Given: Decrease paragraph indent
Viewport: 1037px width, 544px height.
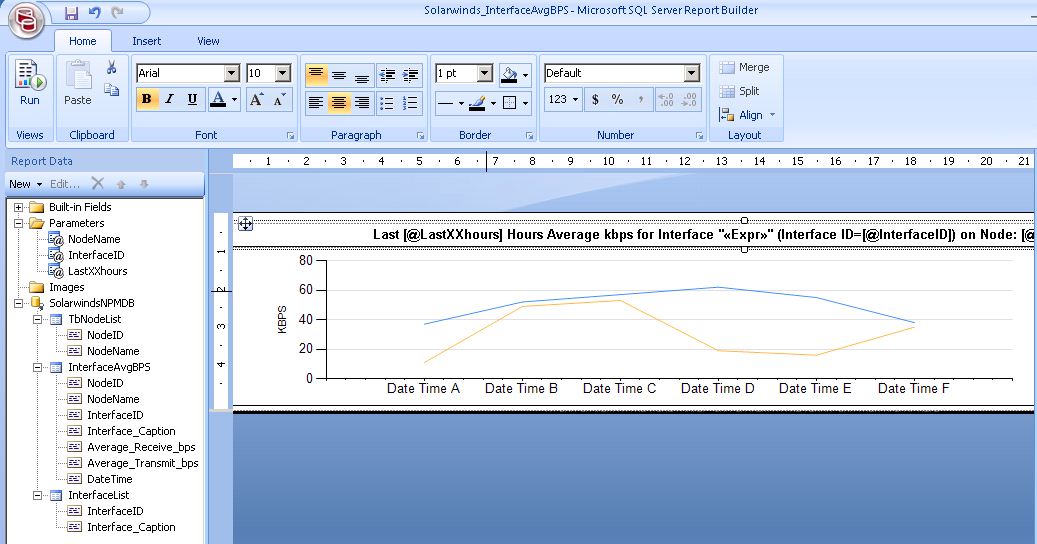Looking at the screenshot, I should (x=388, y=75).
